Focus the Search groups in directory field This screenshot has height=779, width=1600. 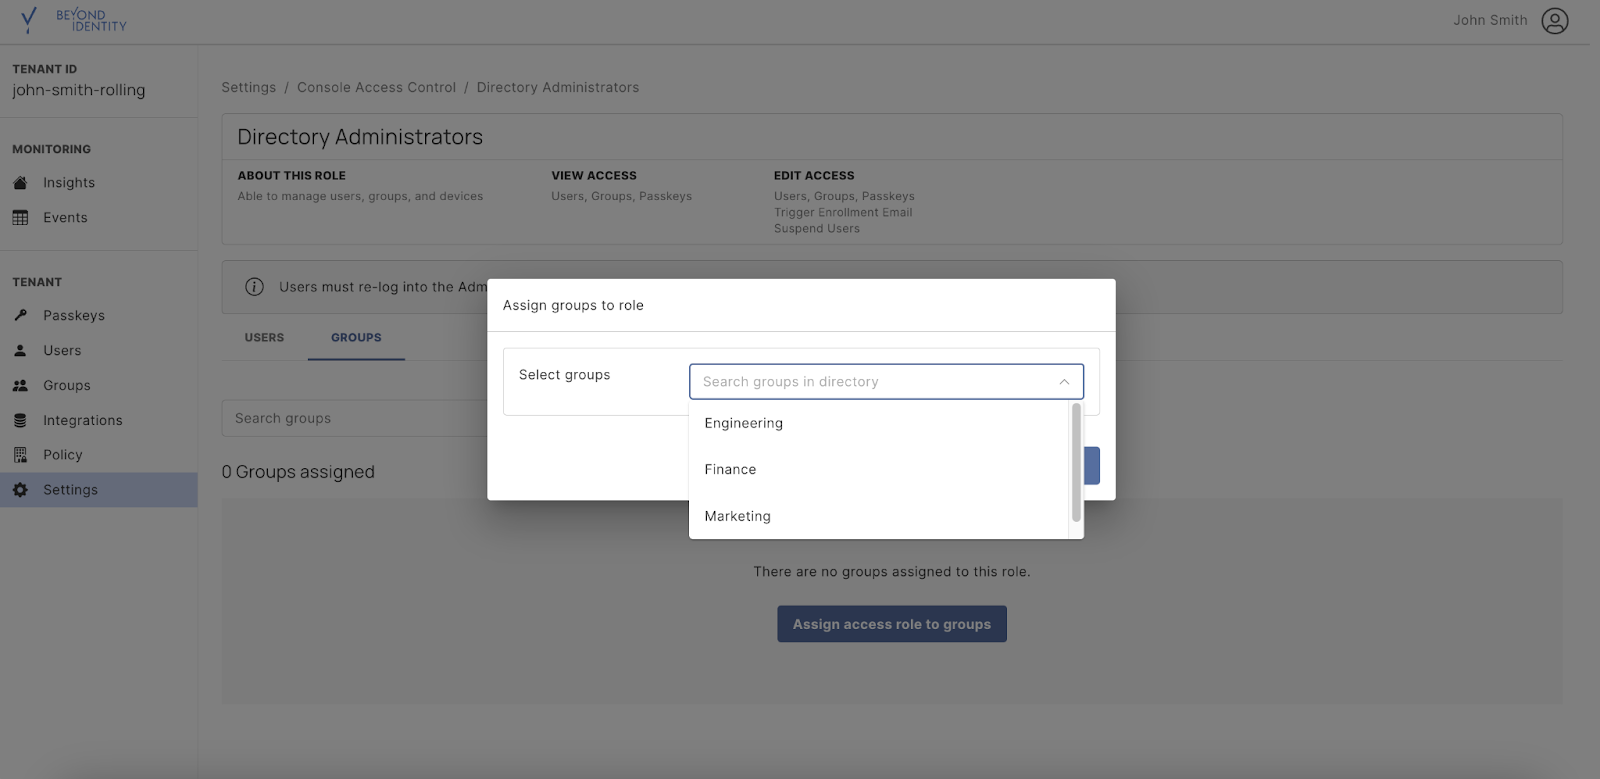870,382
